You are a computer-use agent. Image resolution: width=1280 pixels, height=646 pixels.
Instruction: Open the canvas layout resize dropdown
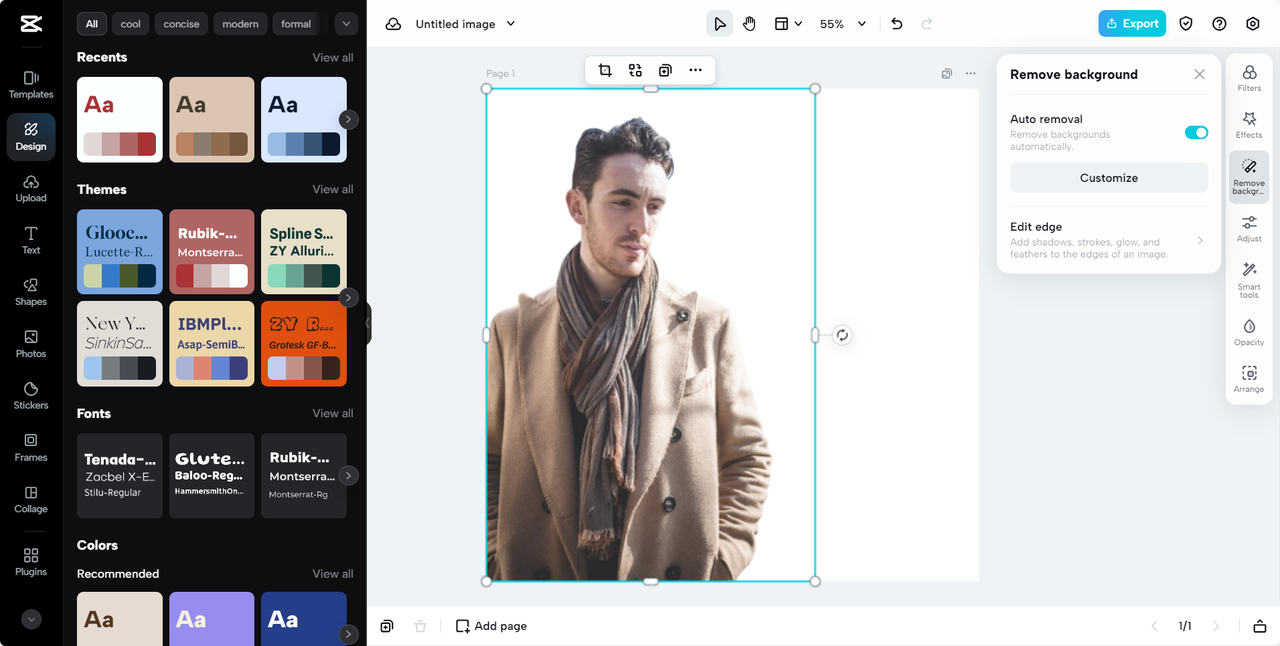788,24
